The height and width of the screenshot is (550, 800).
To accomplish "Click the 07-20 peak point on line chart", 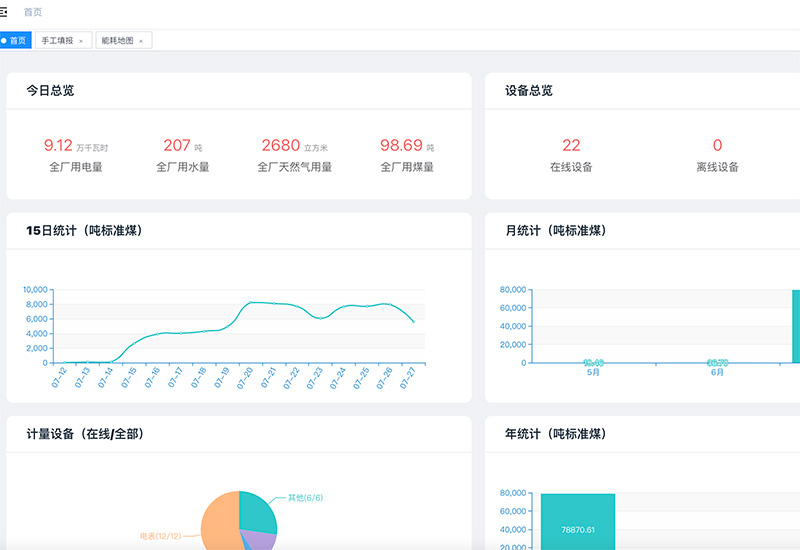I will click(x=251, y=303).
